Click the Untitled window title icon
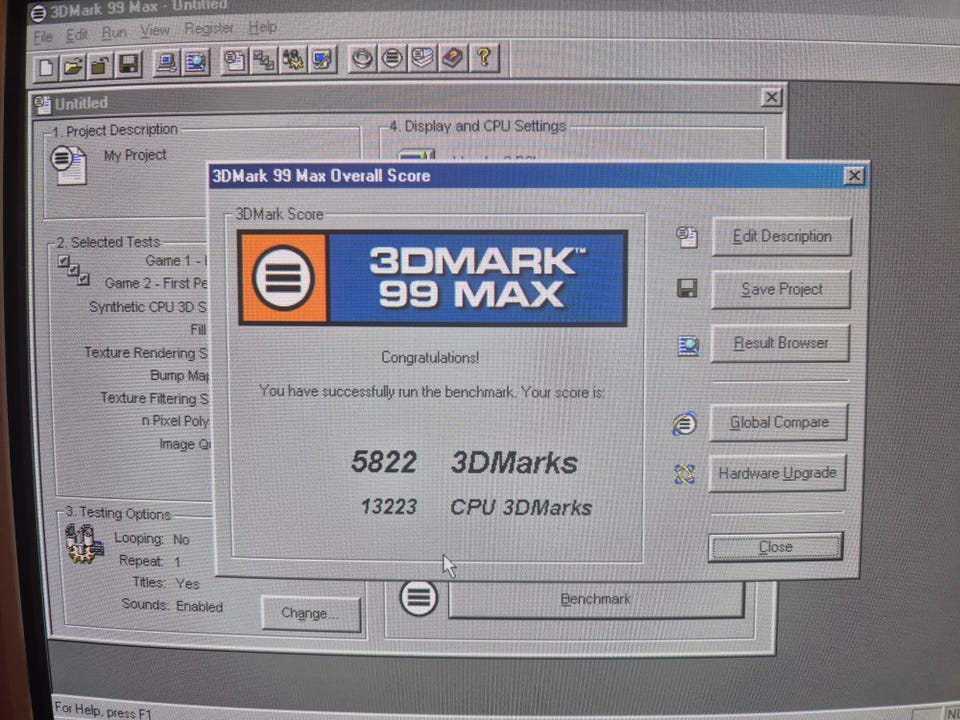Image resolution: width=960 pixels, height=720 pixels. click(x=42, y=105)
